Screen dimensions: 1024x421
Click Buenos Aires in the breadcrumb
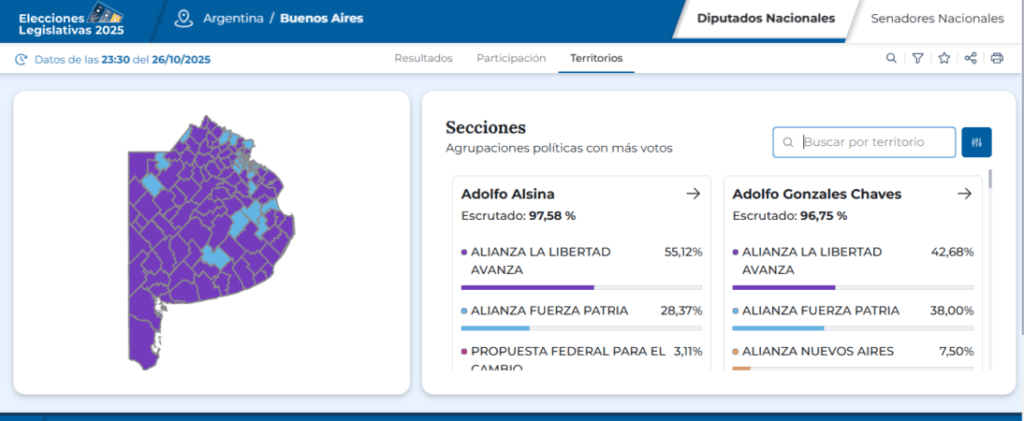(x=321, y=18)
